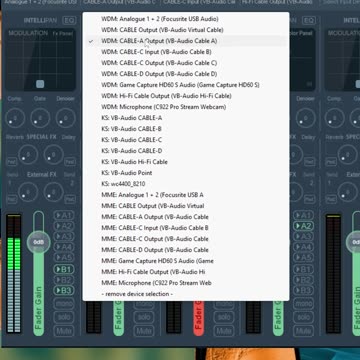The height and width of the screenshot is (360, 360).
Task: Choose WDM: CABLE Output (VB-Audio Virtual Cable)
Action: coord(186,30)
